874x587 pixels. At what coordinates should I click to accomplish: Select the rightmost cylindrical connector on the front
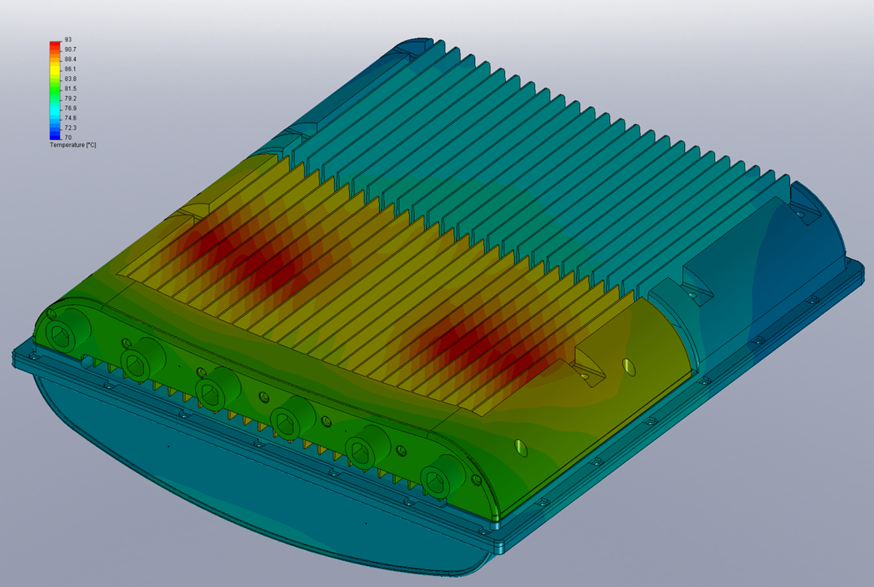[438, 479]
